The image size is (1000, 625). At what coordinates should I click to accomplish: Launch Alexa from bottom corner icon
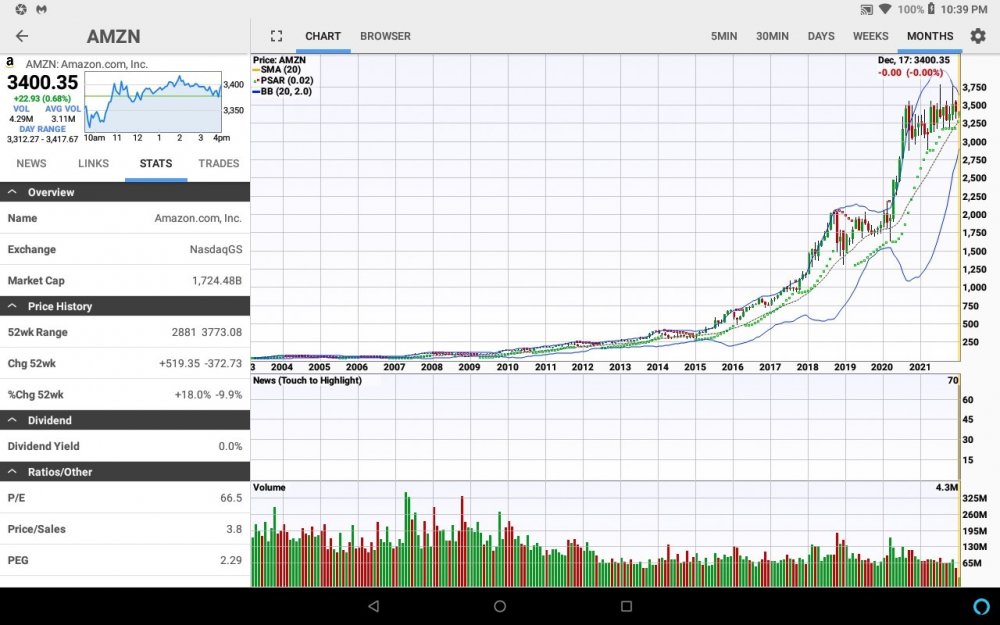[x=982, y=606]
